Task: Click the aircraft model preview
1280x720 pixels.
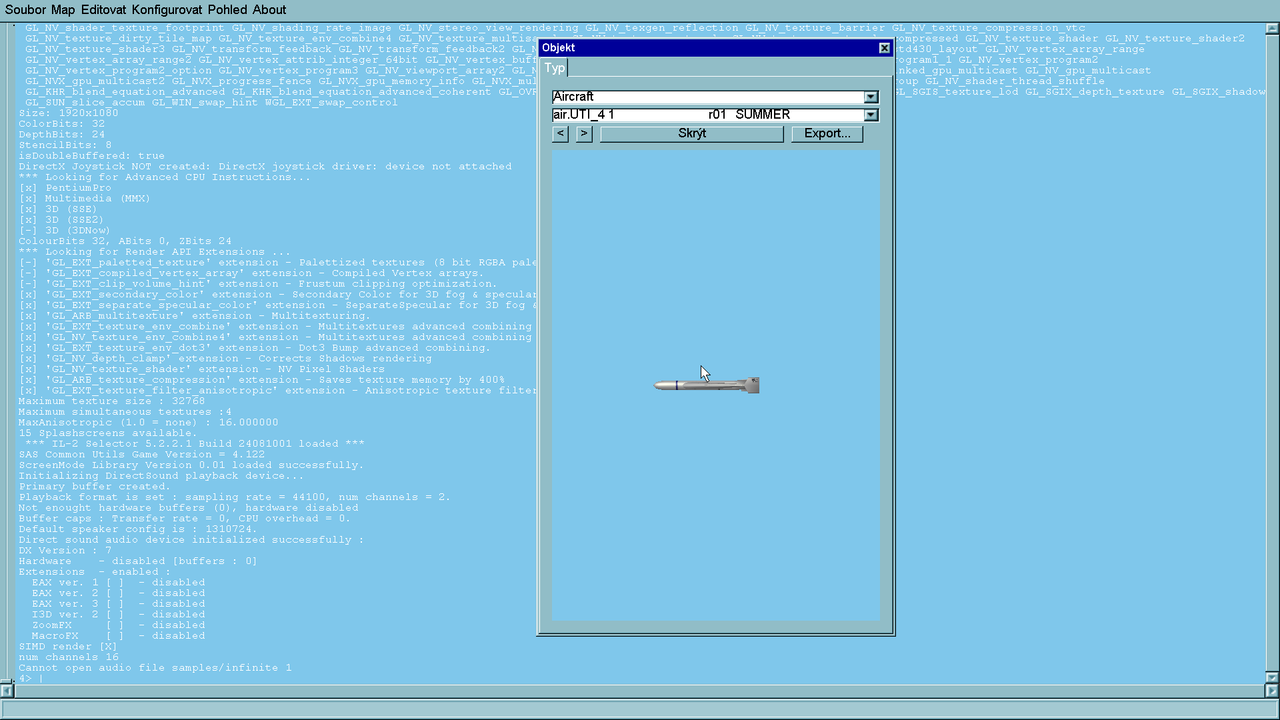Action: click(707, 385)
